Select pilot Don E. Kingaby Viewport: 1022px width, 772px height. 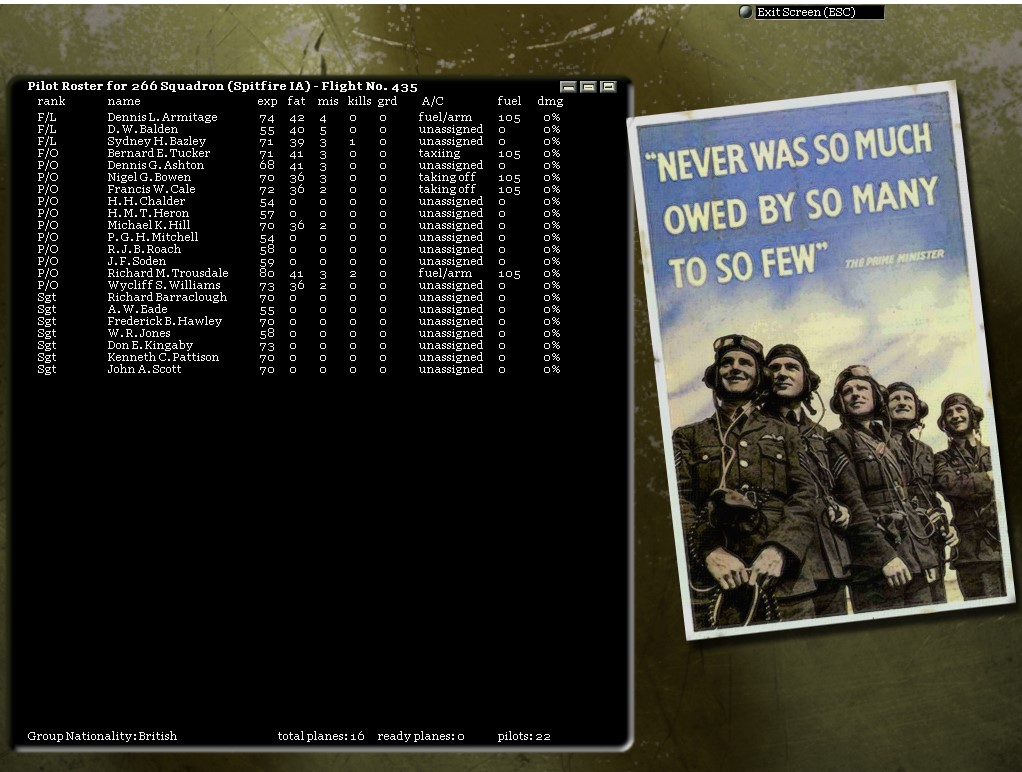(x=150, y=346)
